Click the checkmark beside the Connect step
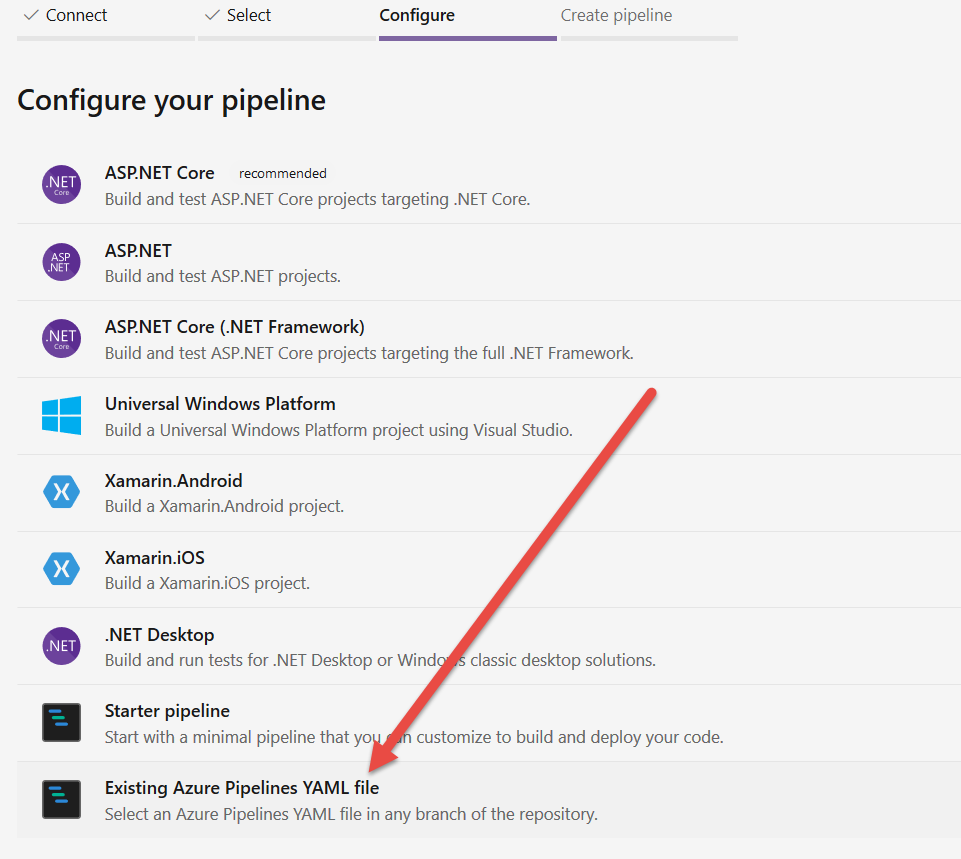The width and height of the screenshot is (961, 859). [x=31, y=15]
